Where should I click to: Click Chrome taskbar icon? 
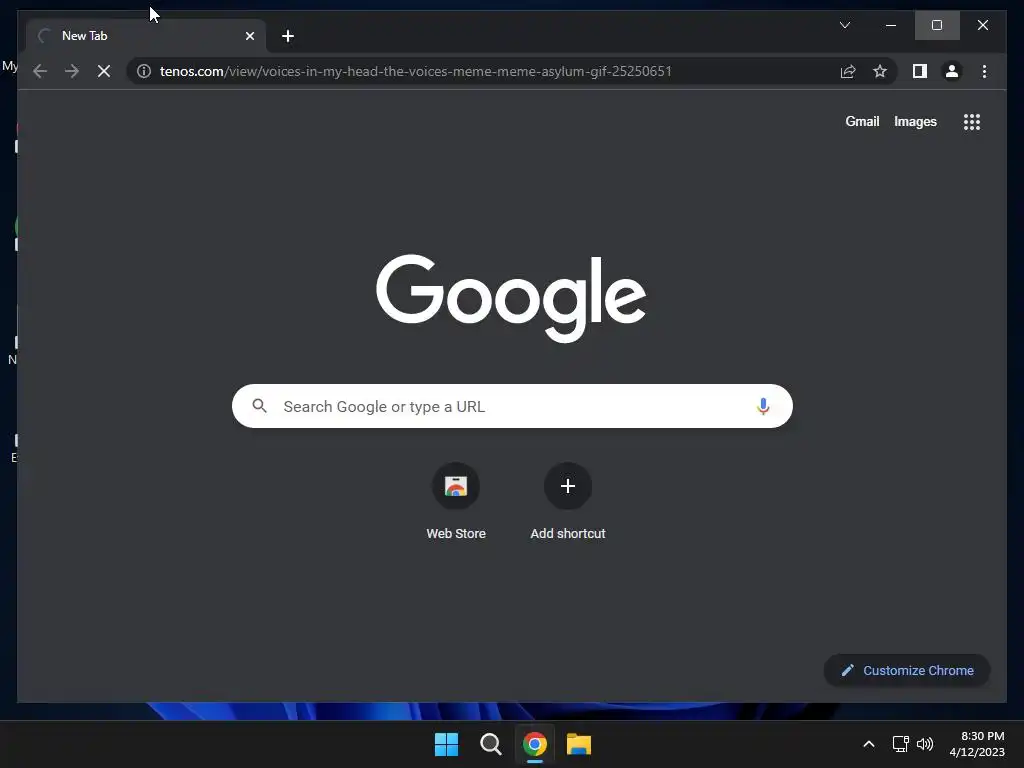coord(535,744)
